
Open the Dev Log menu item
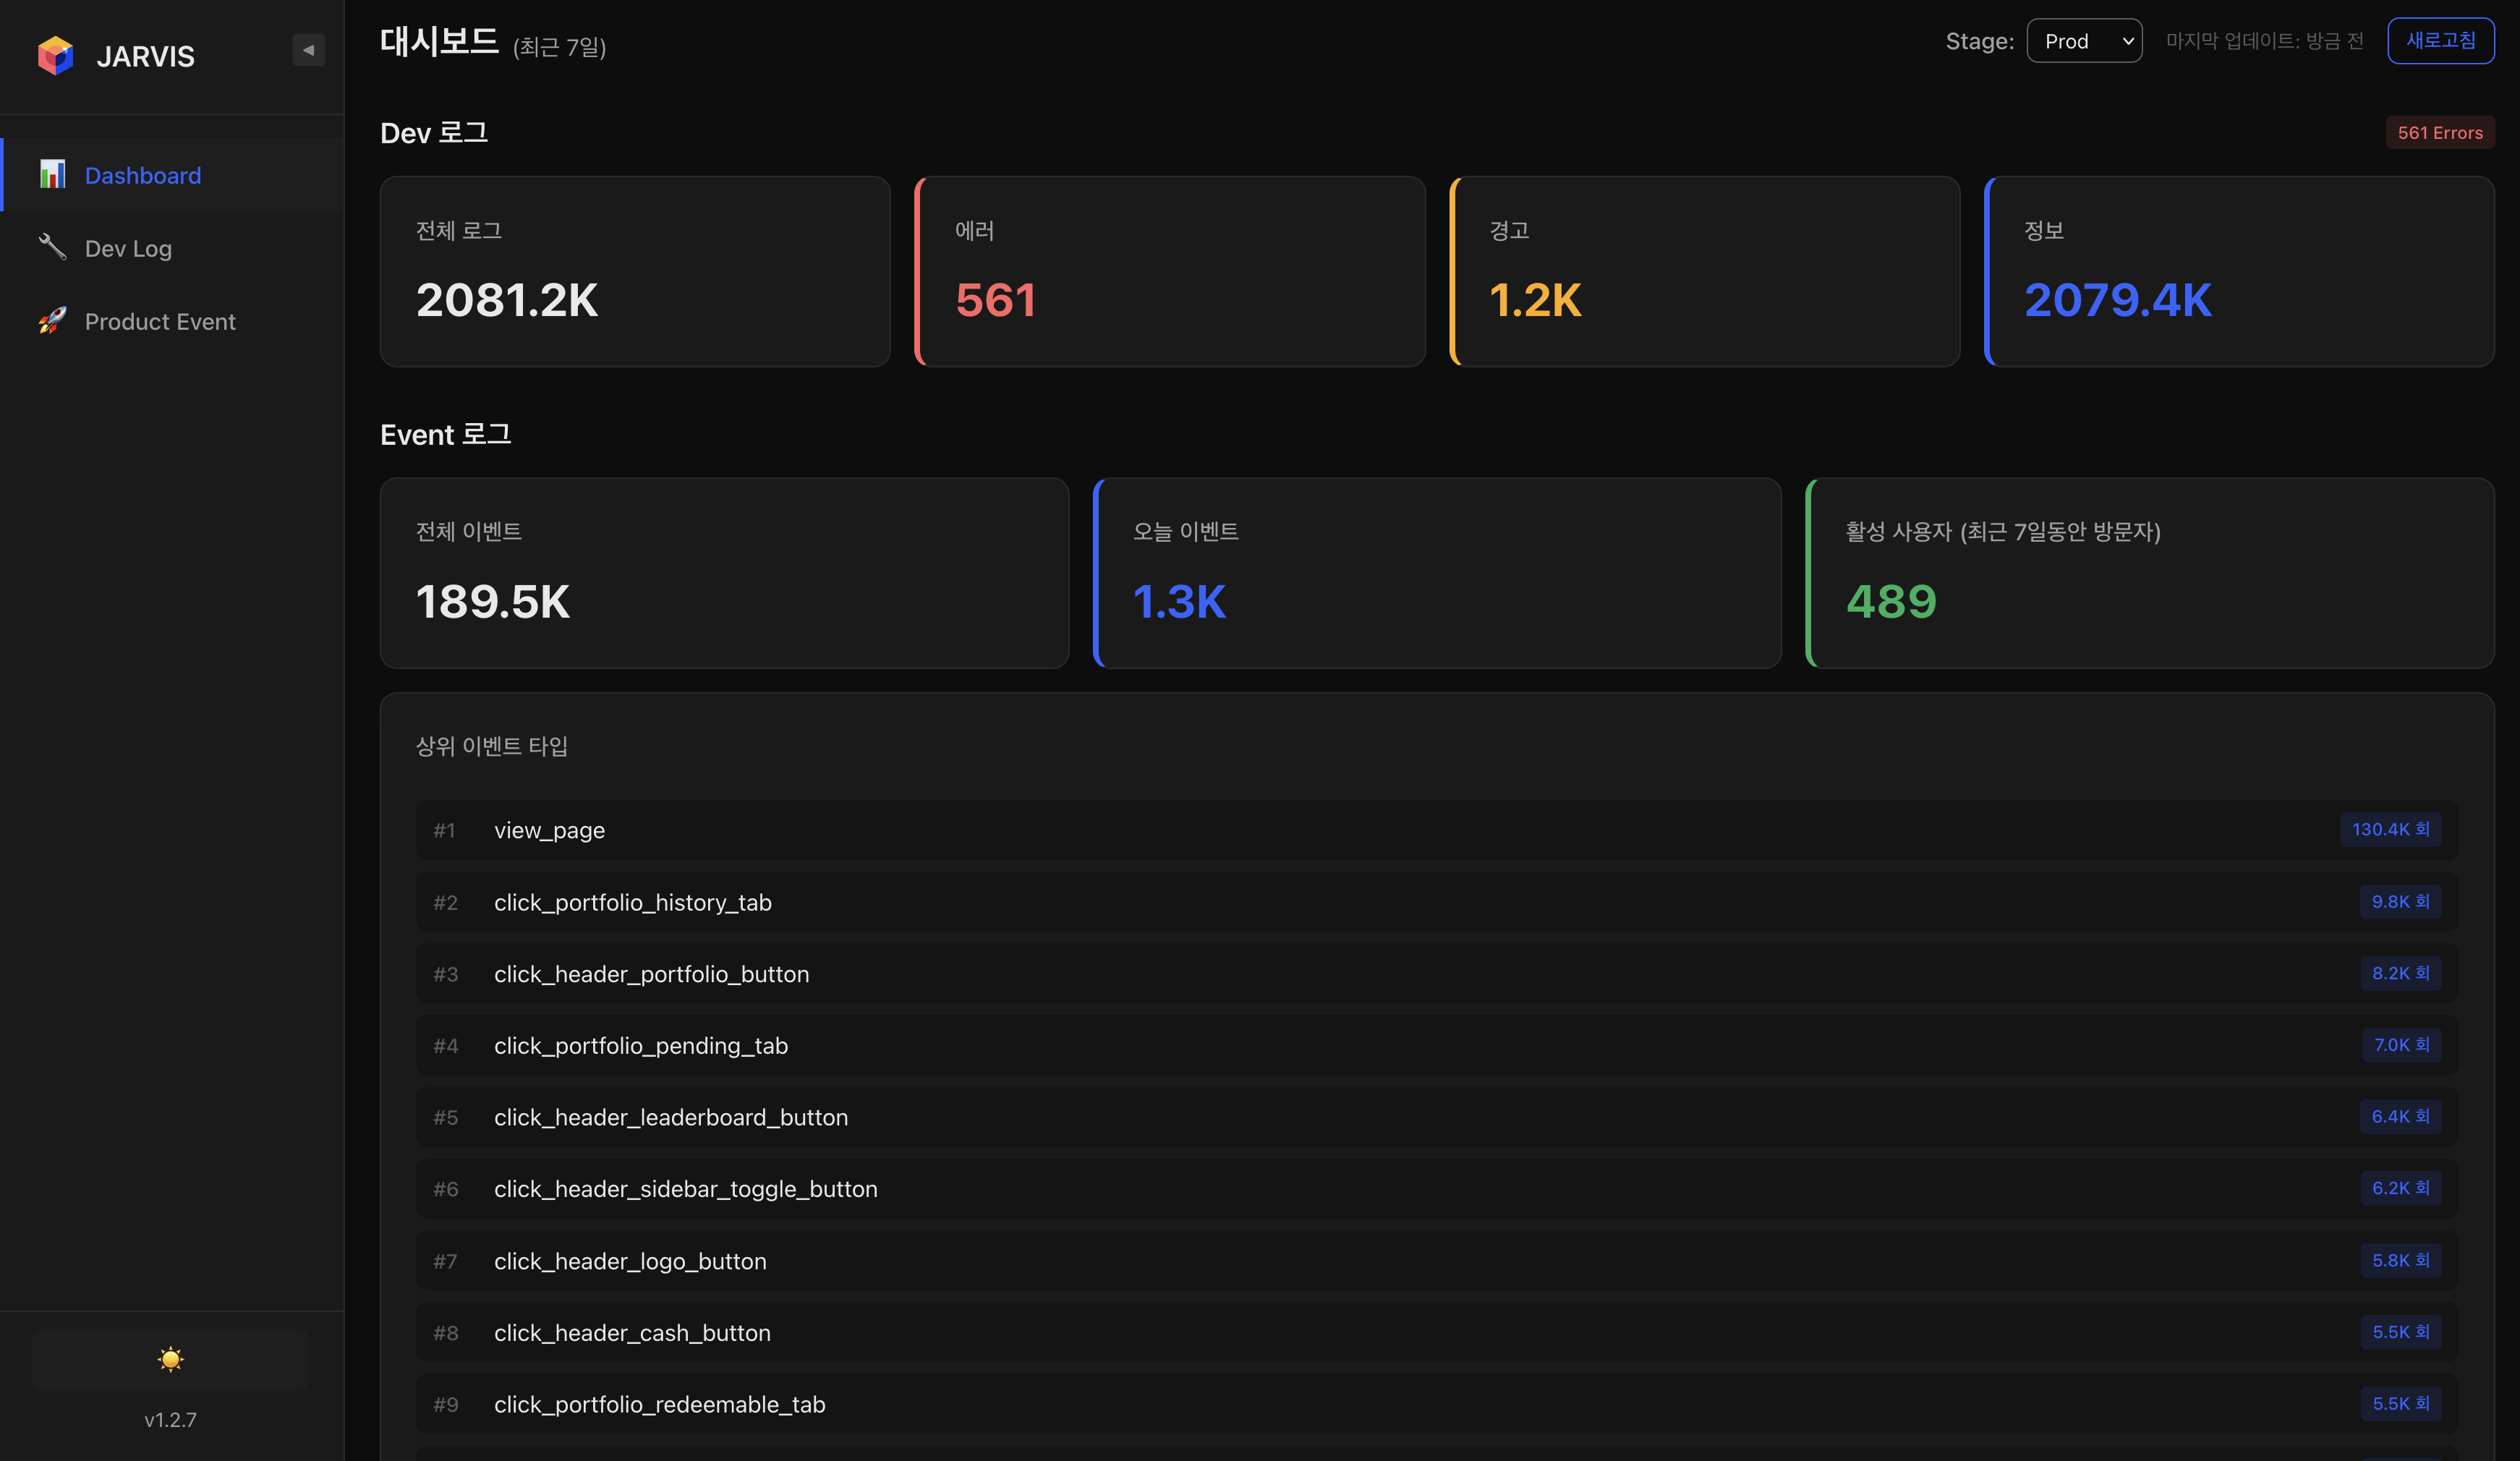(x=128, y=247)
